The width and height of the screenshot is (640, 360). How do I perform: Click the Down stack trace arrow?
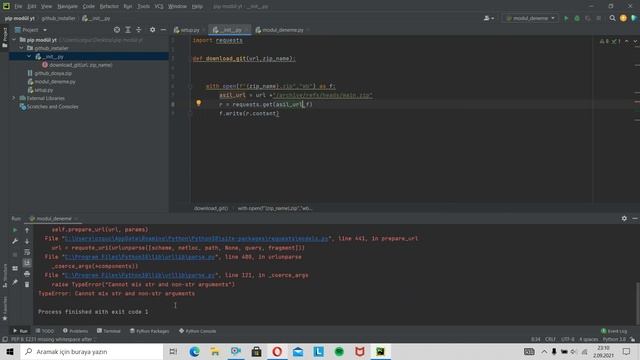(x=27, y=241)
